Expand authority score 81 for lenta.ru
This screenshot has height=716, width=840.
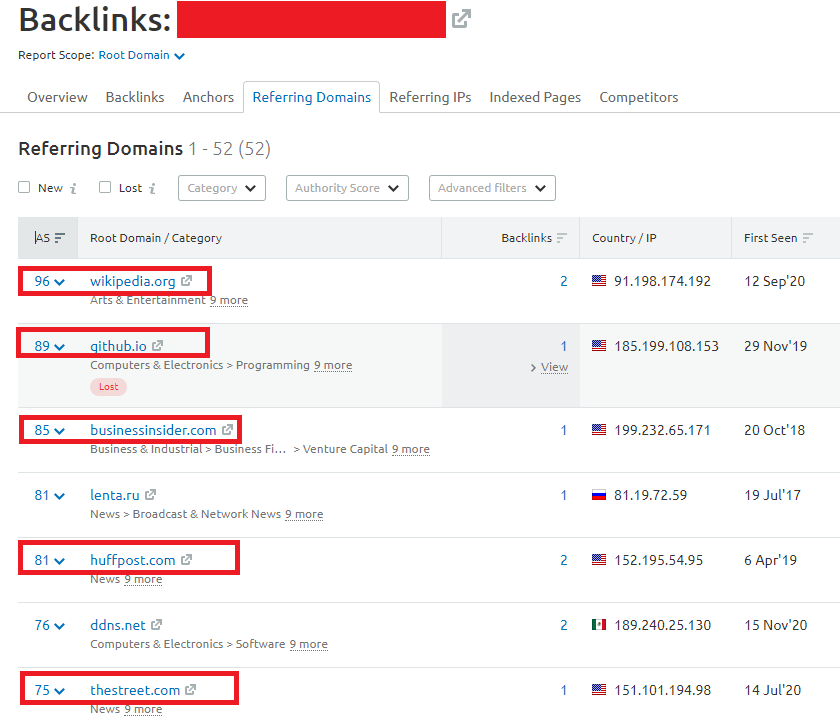point(49,495)
